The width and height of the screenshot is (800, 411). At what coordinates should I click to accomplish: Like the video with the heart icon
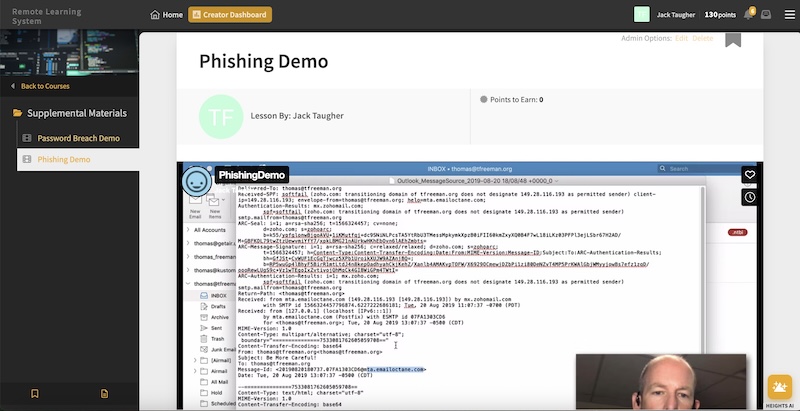point(749,175)
